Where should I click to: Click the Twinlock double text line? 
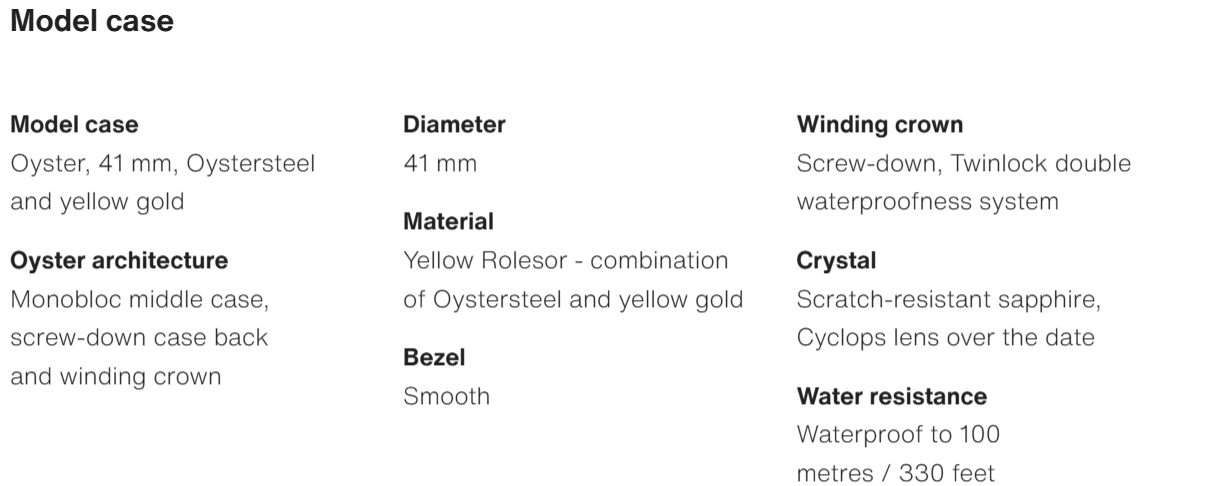[x=964, y=163]
